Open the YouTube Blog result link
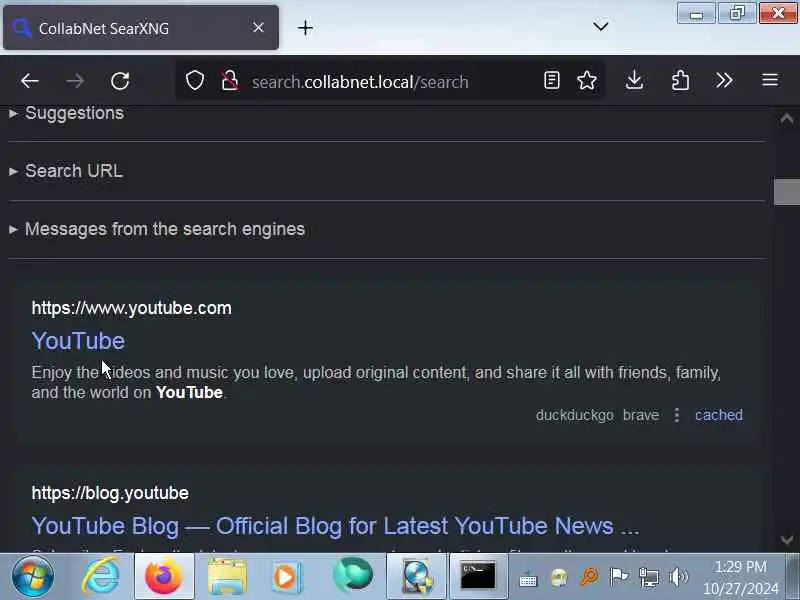800x600 pixels. coord(335,526)
